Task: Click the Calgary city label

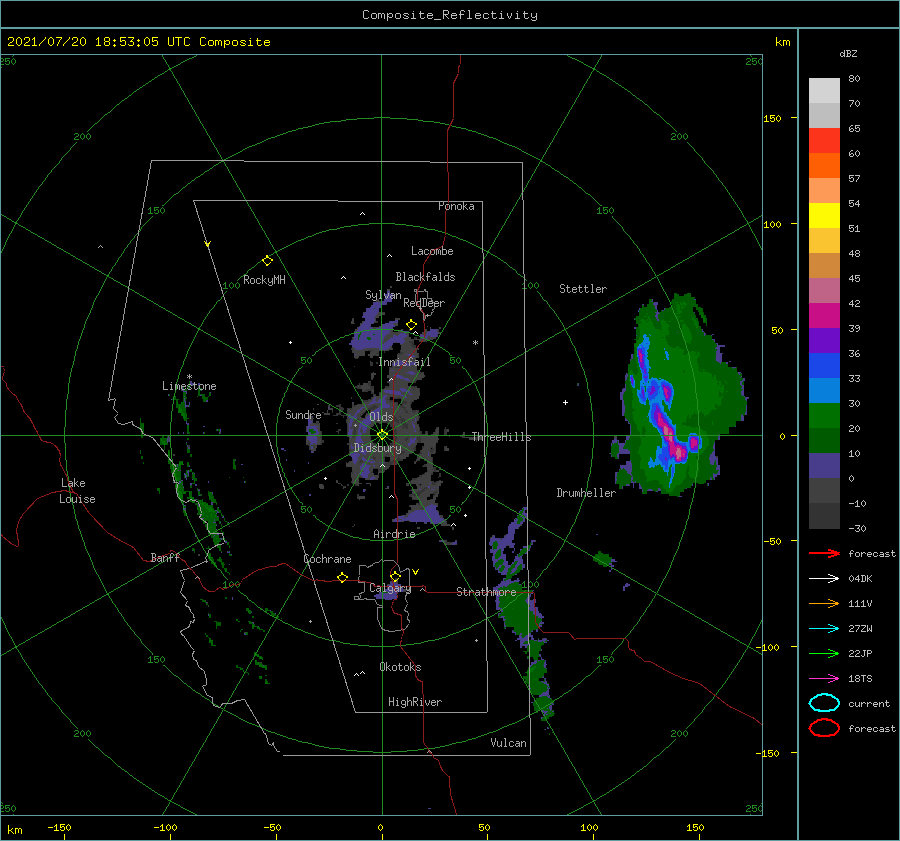Action: (x=390, y=588)
